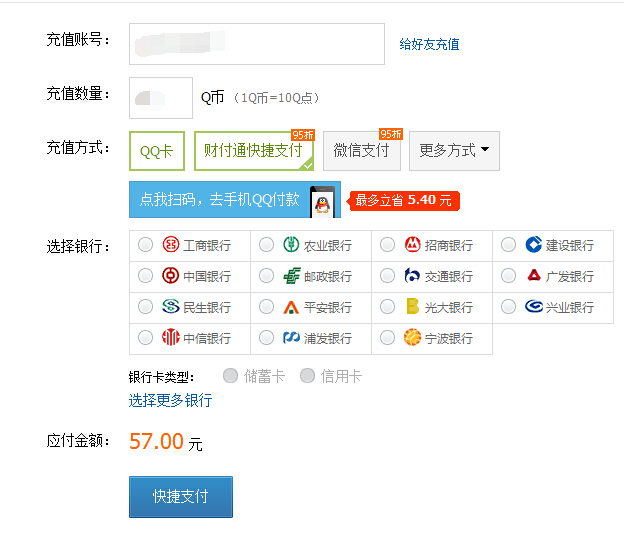Select the 平安银行 radio button
The width and height of the screenshot is (624, 559).
(266, 306)
